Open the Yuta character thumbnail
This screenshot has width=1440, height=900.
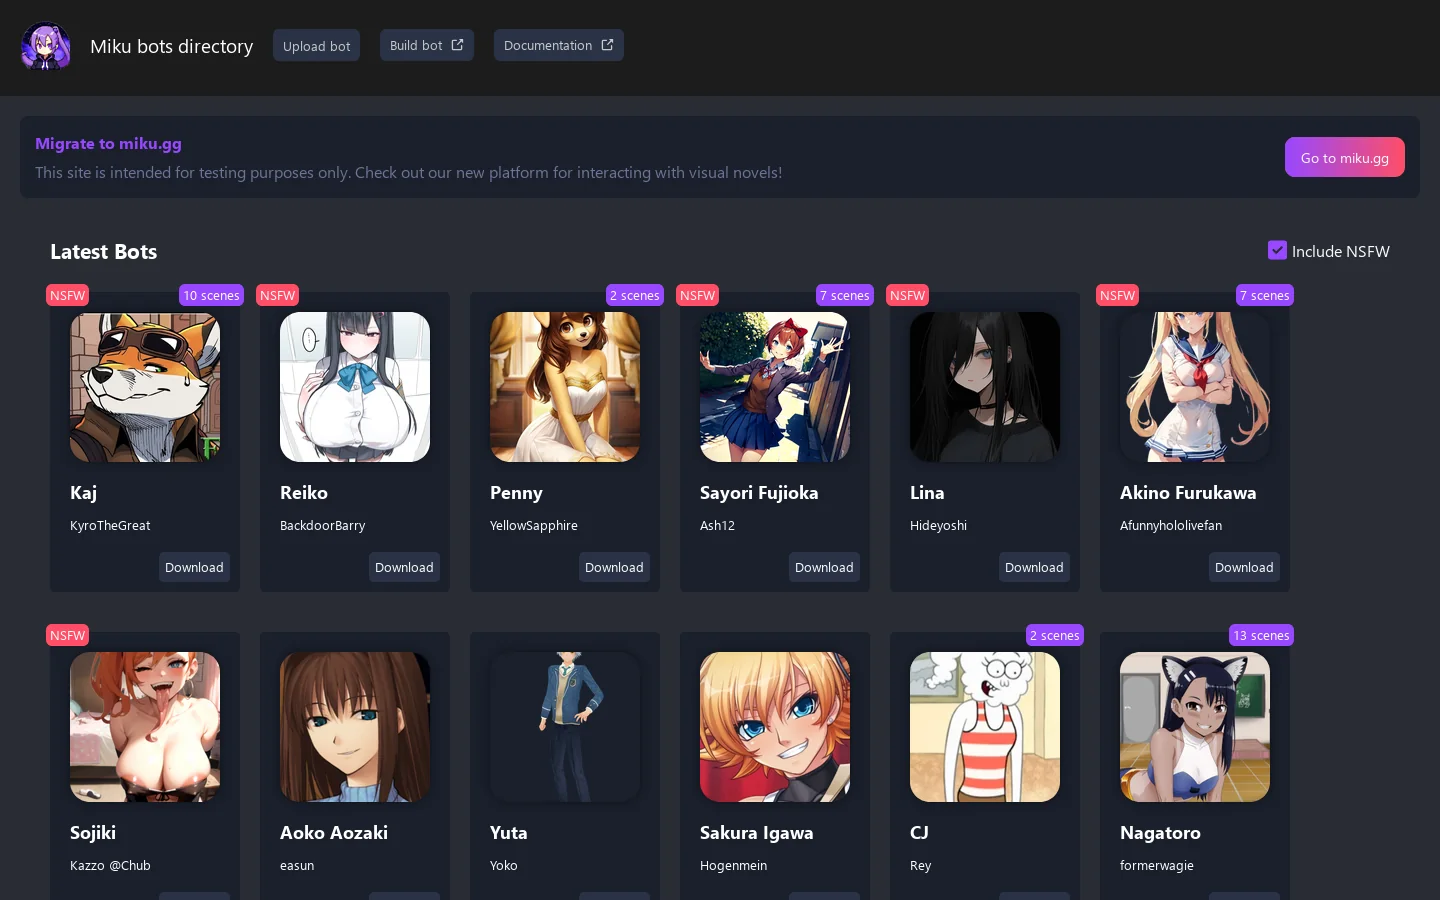click(565, 727)
